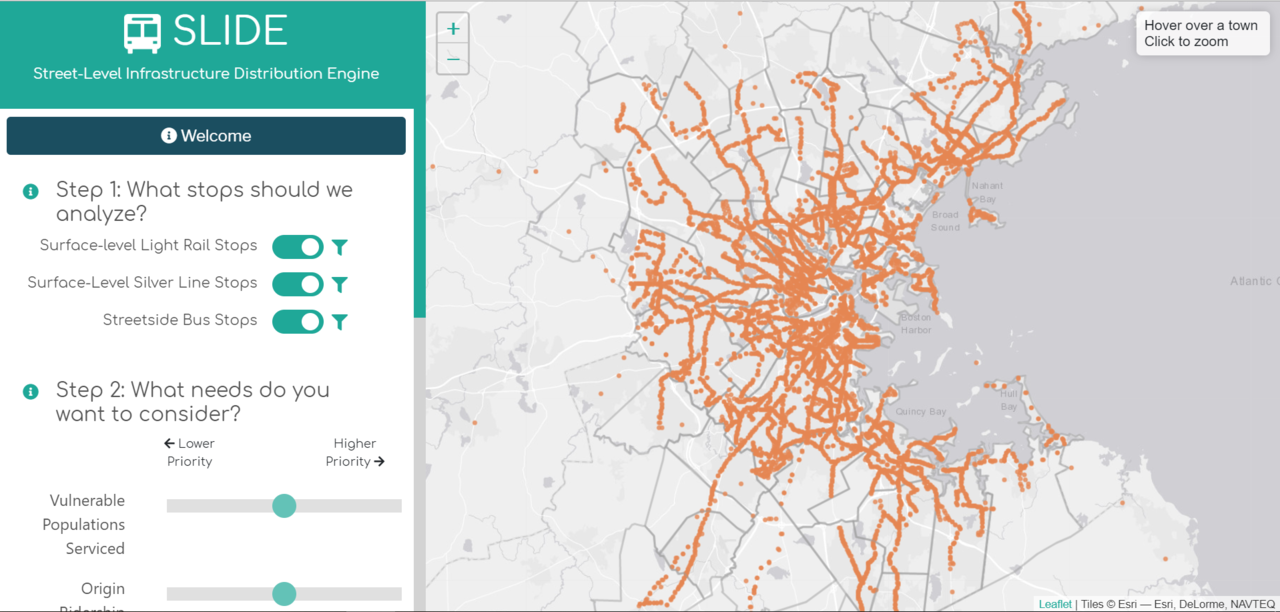
Task: Disable Surface-Level Silver Line Stops switch
Action: (x=298, y=284)
